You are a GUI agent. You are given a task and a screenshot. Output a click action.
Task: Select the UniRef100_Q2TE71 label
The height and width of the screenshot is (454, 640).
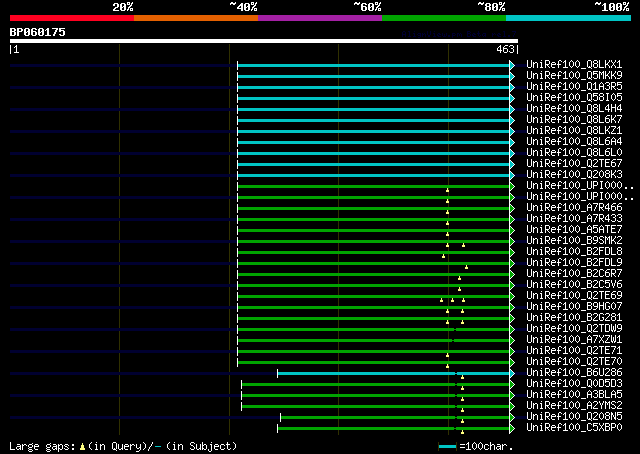coord(574,351)
